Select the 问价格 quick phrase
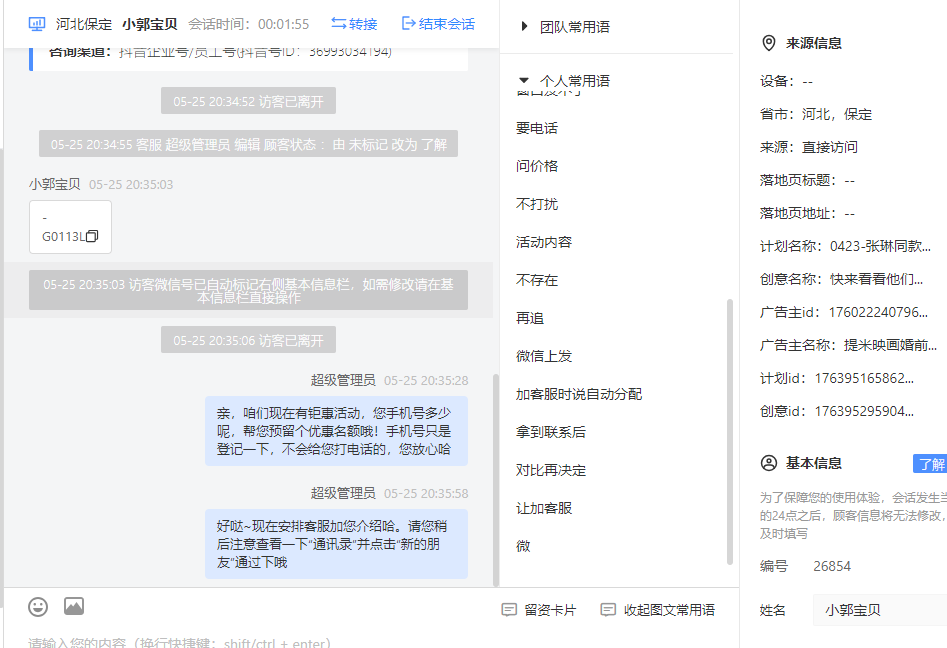 [537, 166]
